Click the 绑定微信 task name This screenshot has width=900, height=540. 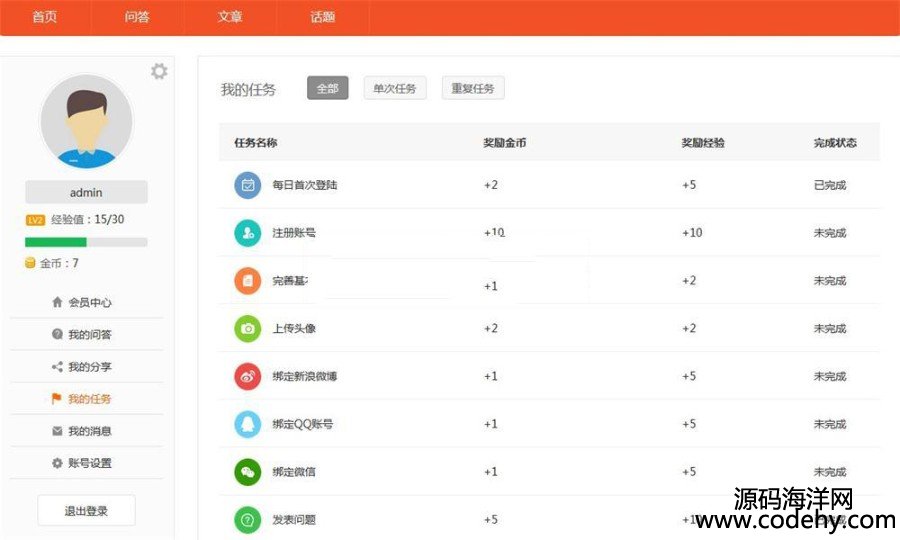pos(294,472)
